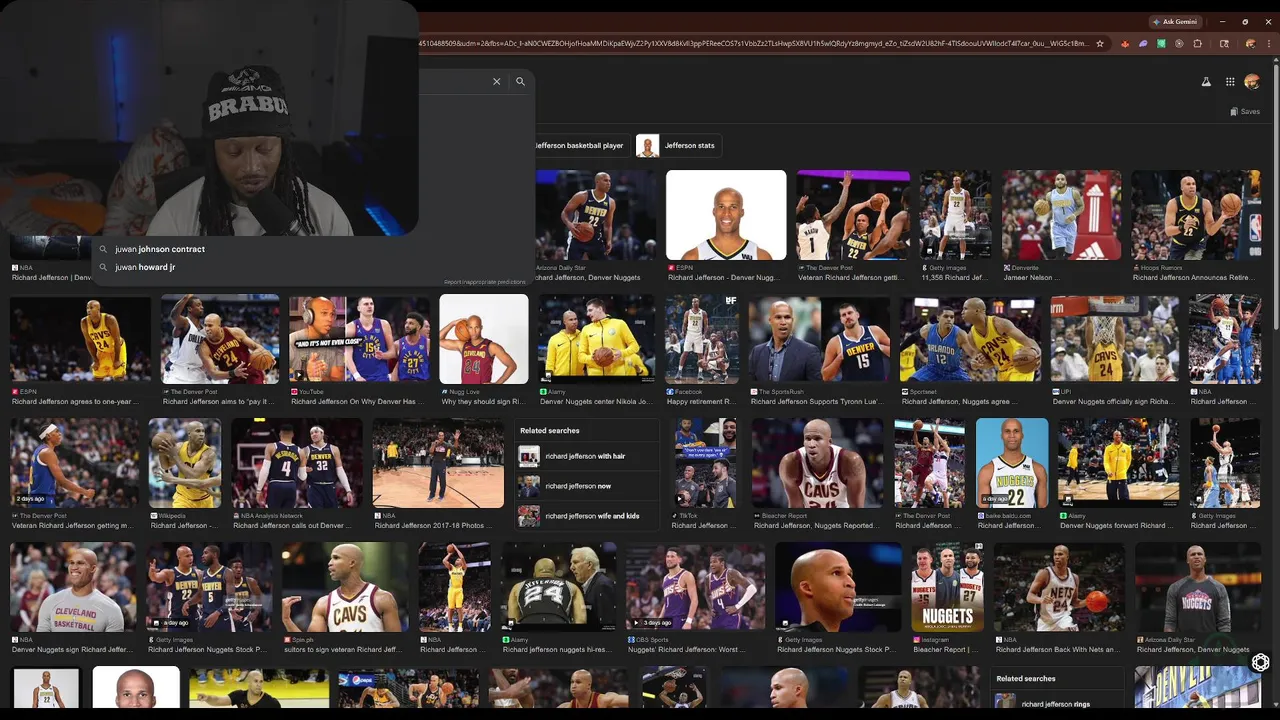Open related search 'richard jefferson rings'
This screenshot has width=1280, height=720.
(1058, 703)
